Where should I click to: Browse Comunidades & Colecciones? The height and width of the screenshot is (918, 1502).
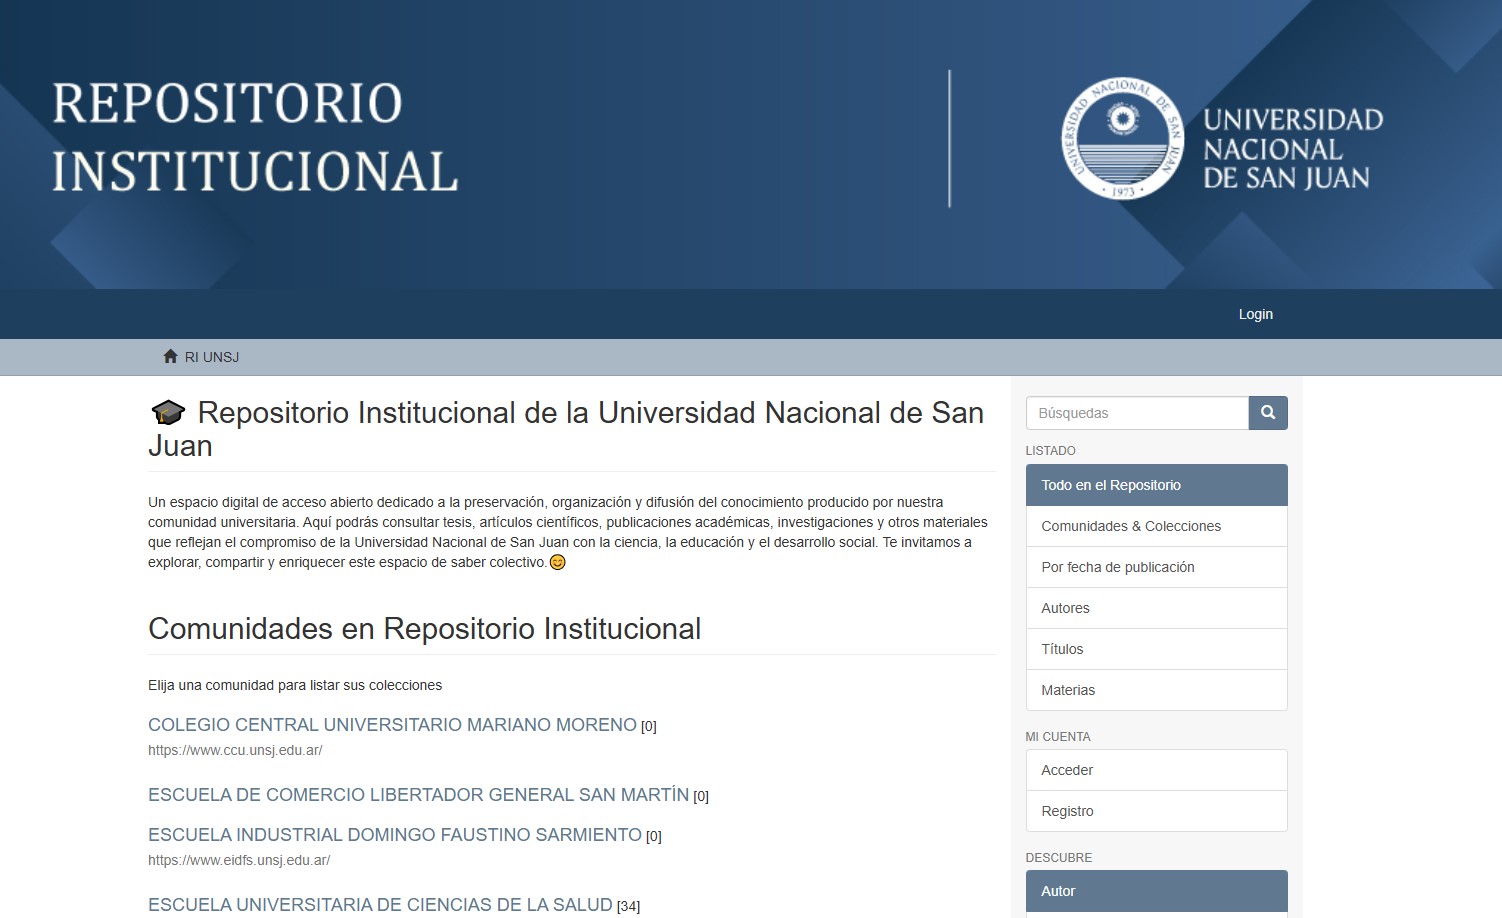coord(1131,526)
